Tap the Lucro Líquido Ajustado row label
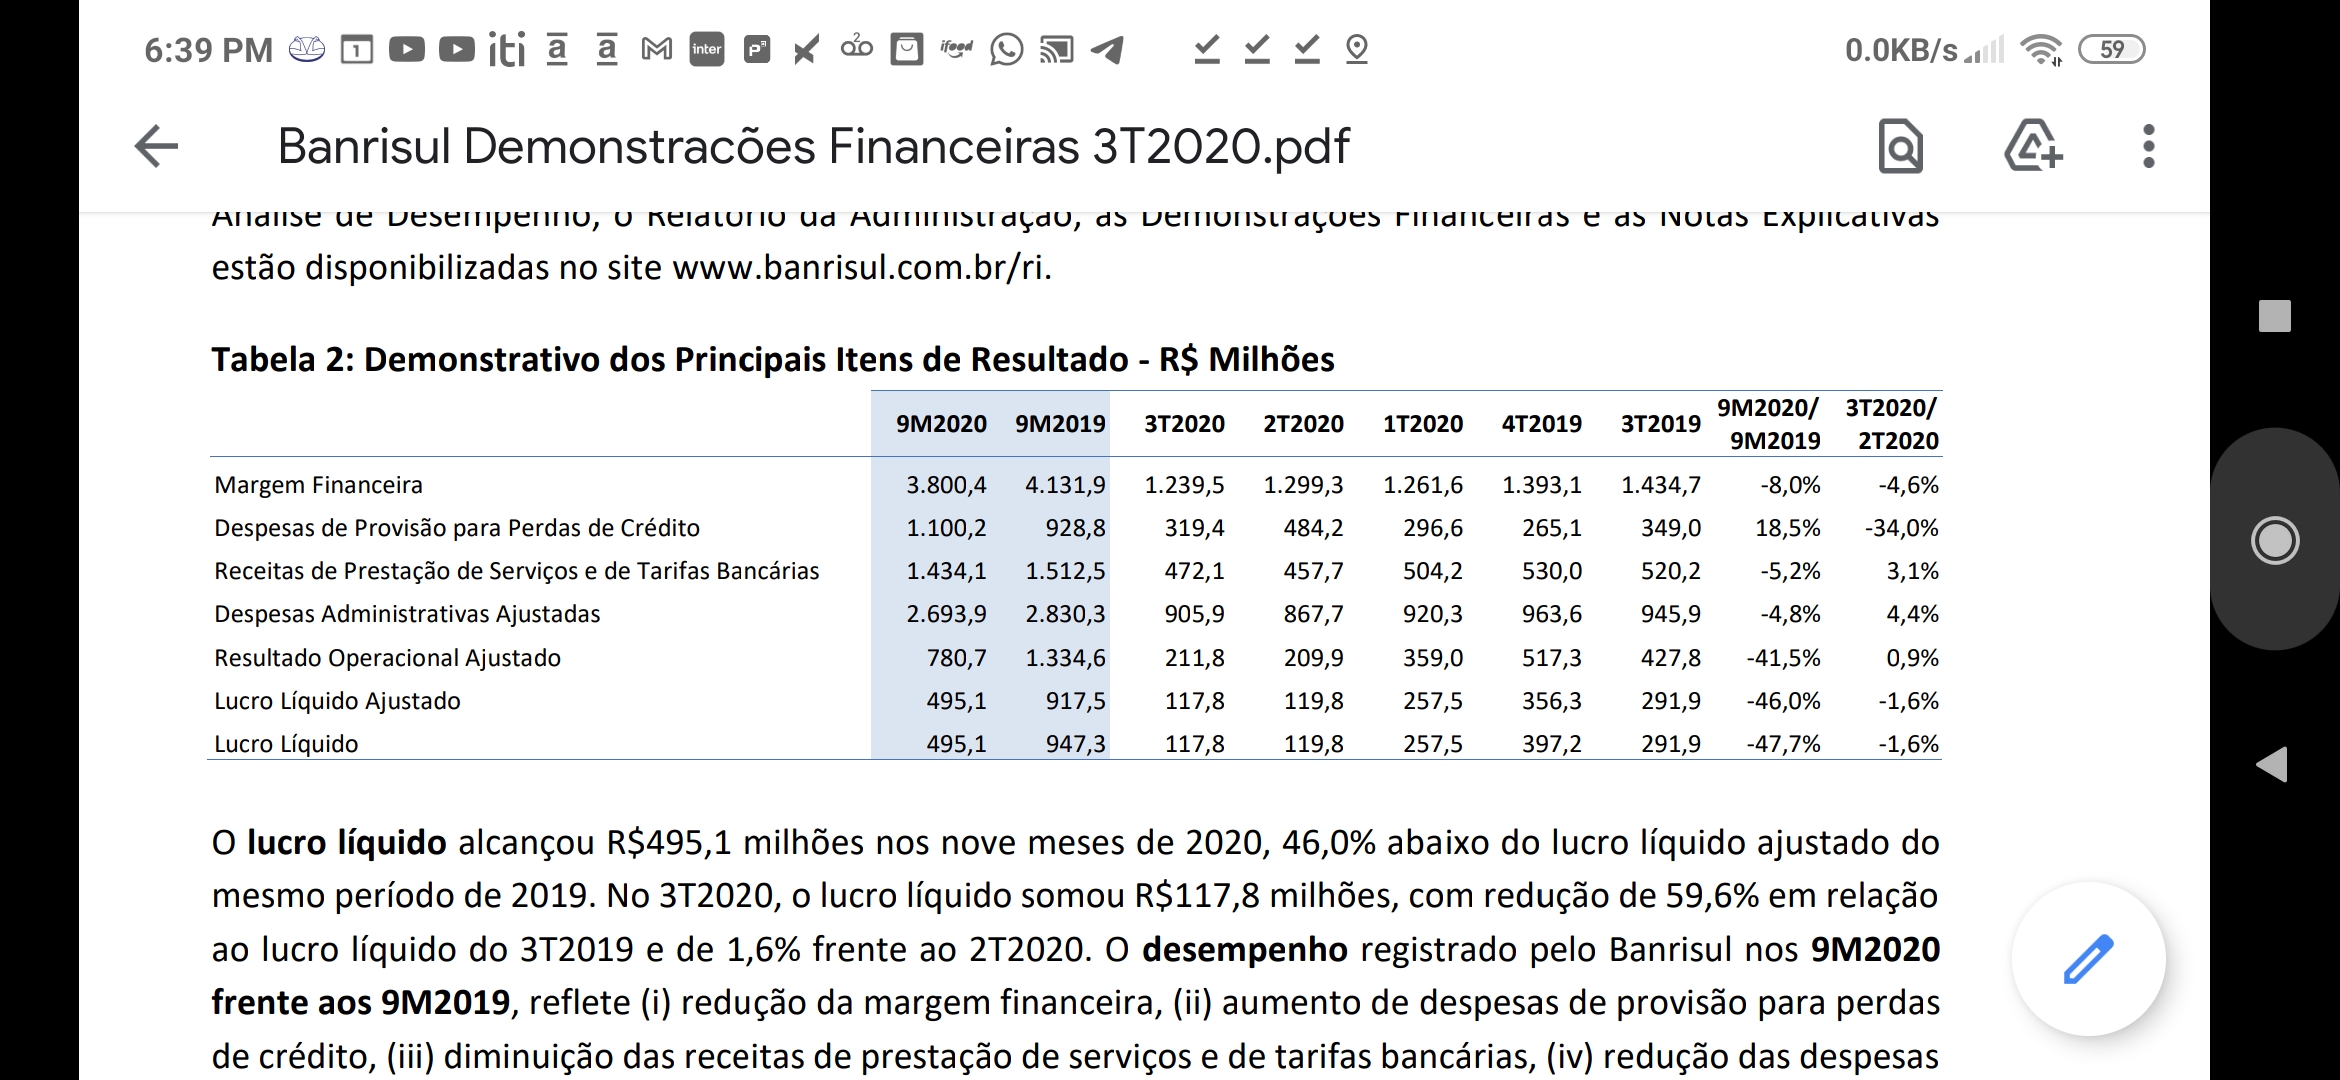The width and height of the screenshot is (2340, 1080). [337, 701]
